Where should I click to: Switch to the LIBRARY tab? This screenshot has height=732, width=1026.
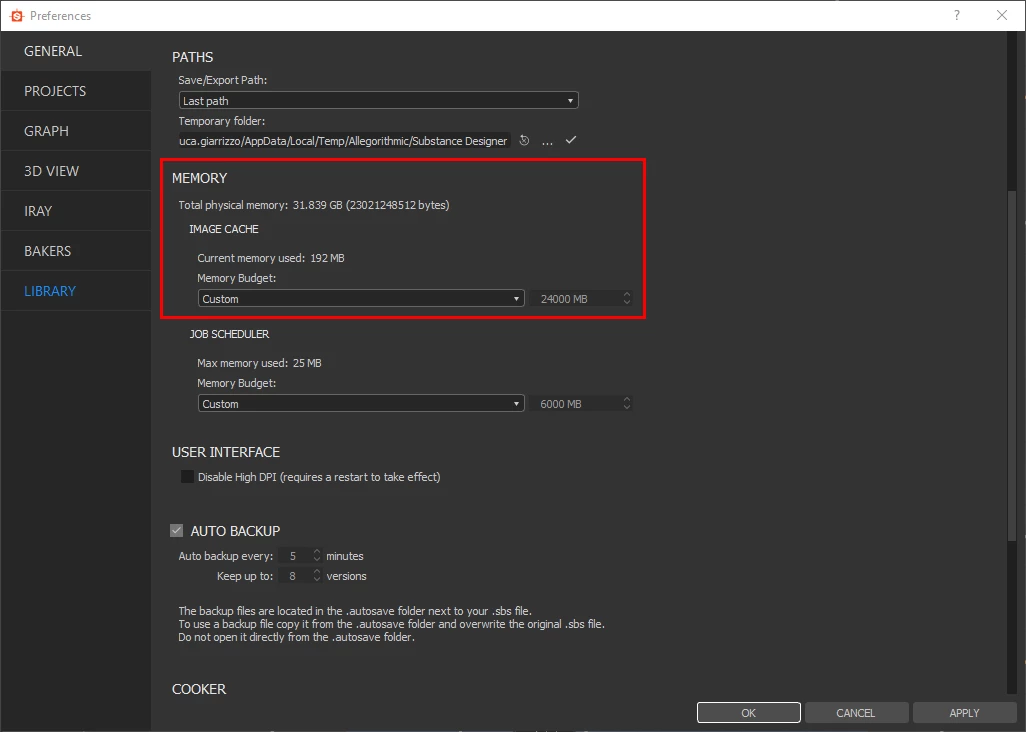click(x=76, y=290)
